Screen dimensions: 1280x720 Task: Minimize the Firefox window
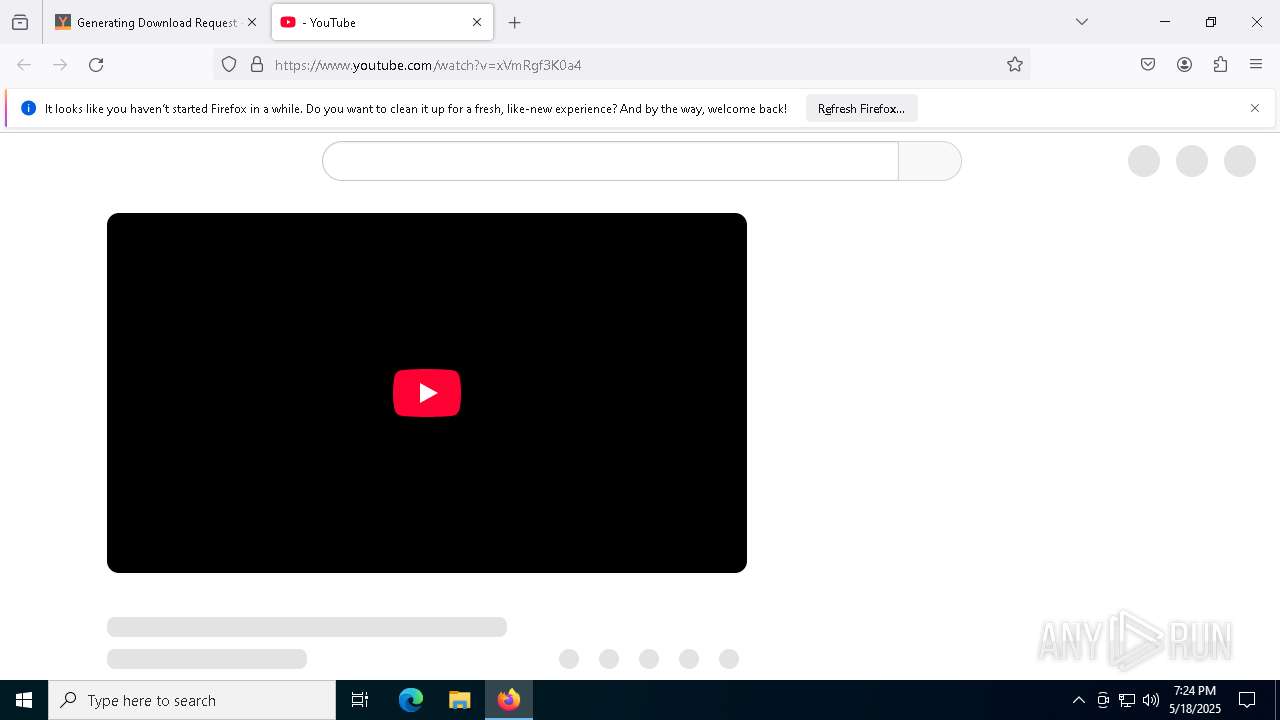tap(1165, 22)
